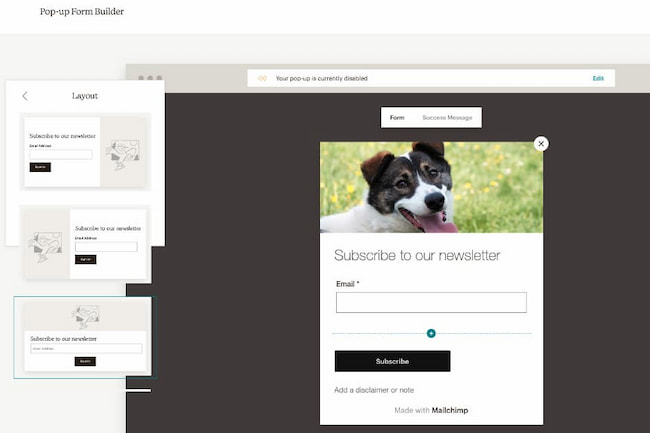Image resolution: width=650 pixels, height=433 pixels.
Task: Choose the image-on-top layout thumbnail
Action: click(x=85, y=337)
